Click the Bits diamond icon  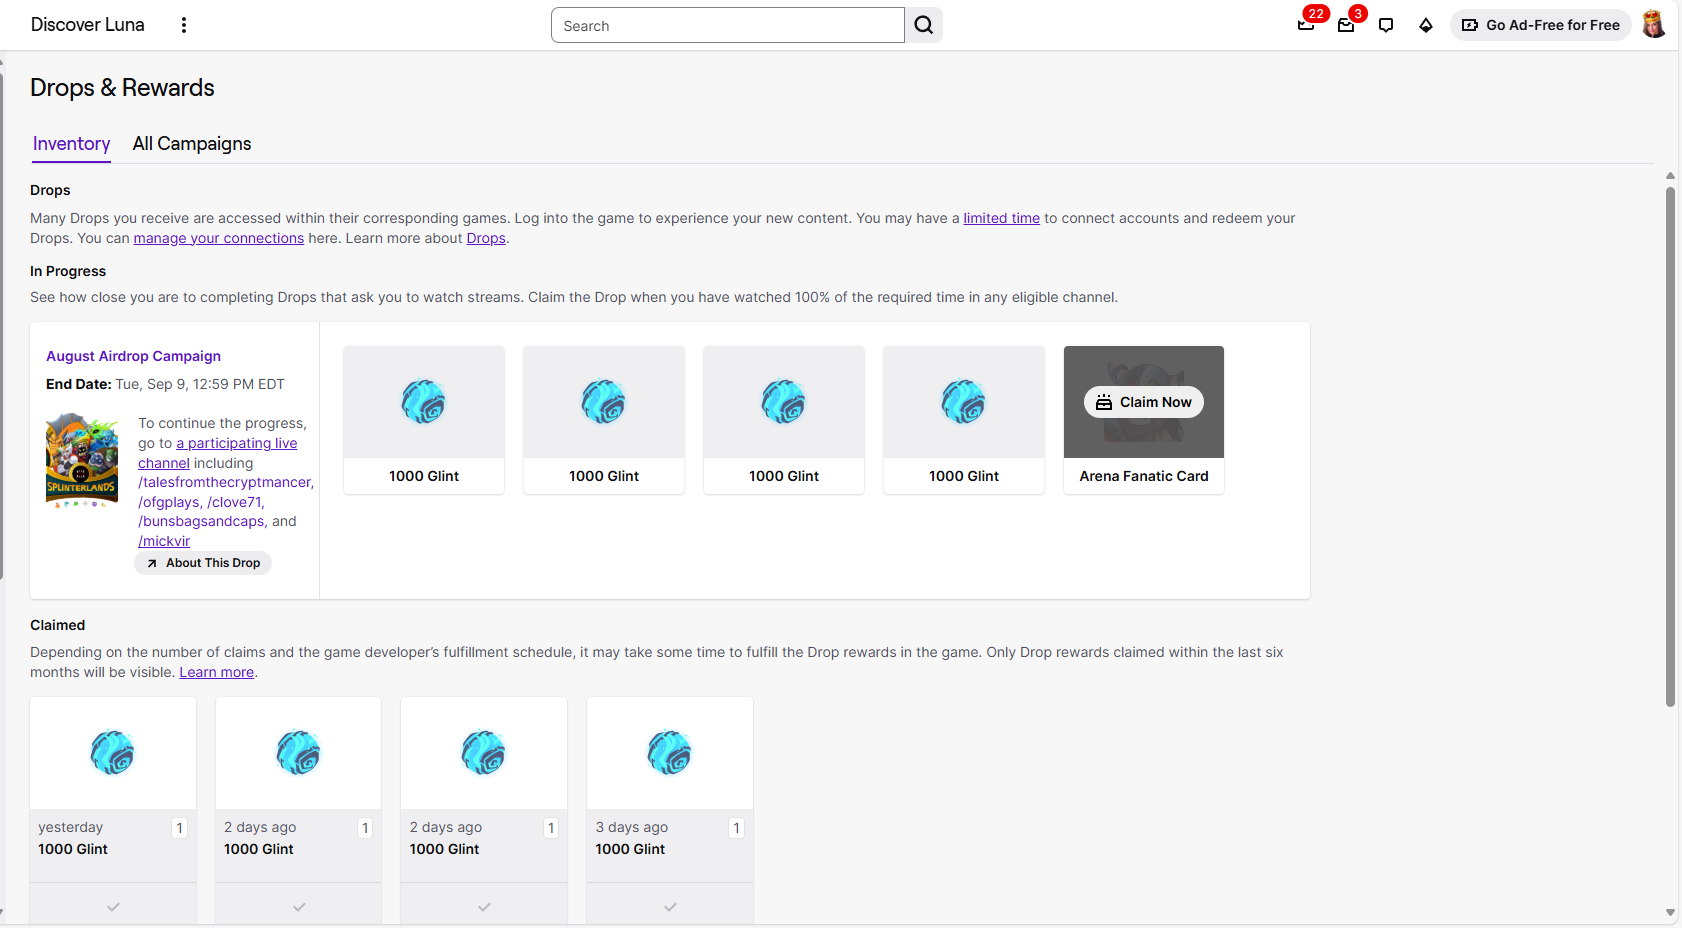1426,25
